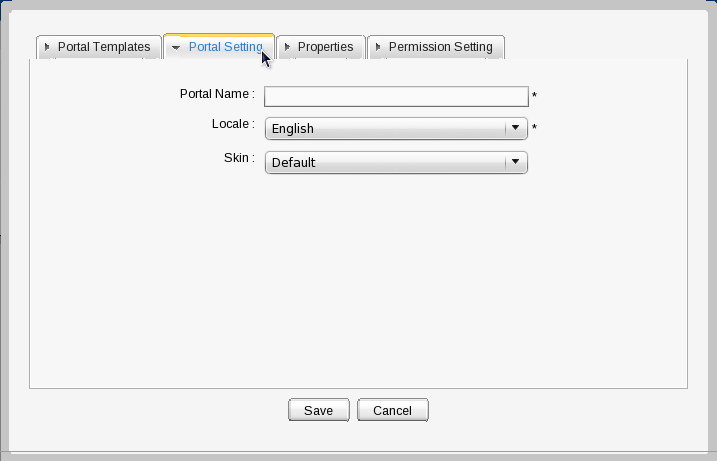Viewport: 717px width, 461px height.
Task: Click the arrow icon on Properties tab
Action: (287, 47)
